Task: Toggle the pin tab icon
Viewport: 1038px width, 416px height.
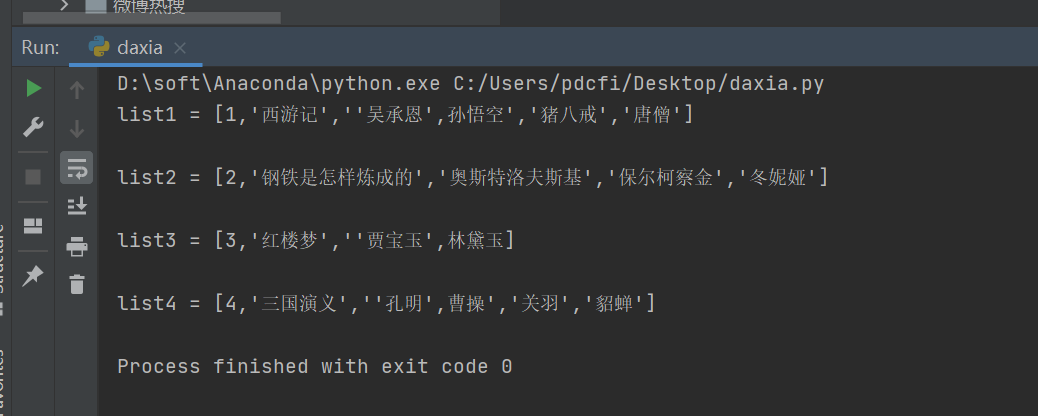Action: point(33,275)
